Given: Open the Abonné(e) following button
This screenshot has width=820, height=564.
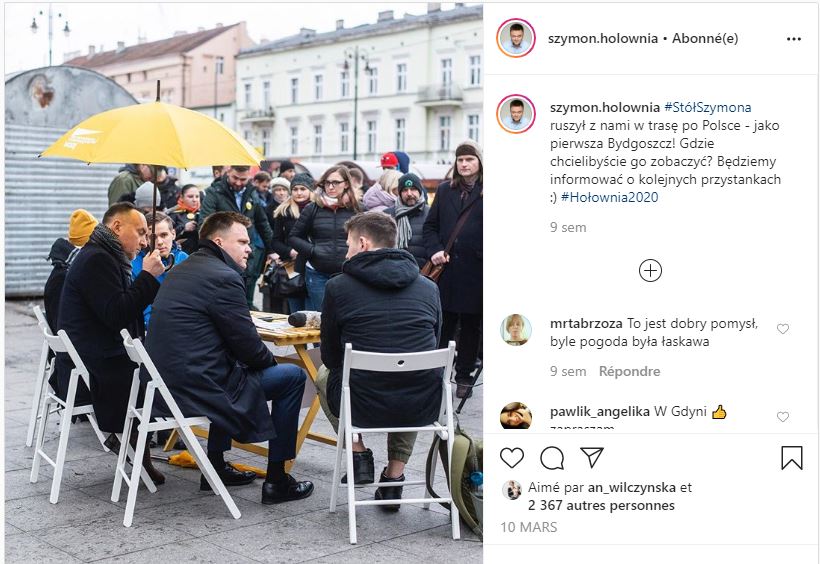Looking at the screenshot, I should tap(705, 39).
